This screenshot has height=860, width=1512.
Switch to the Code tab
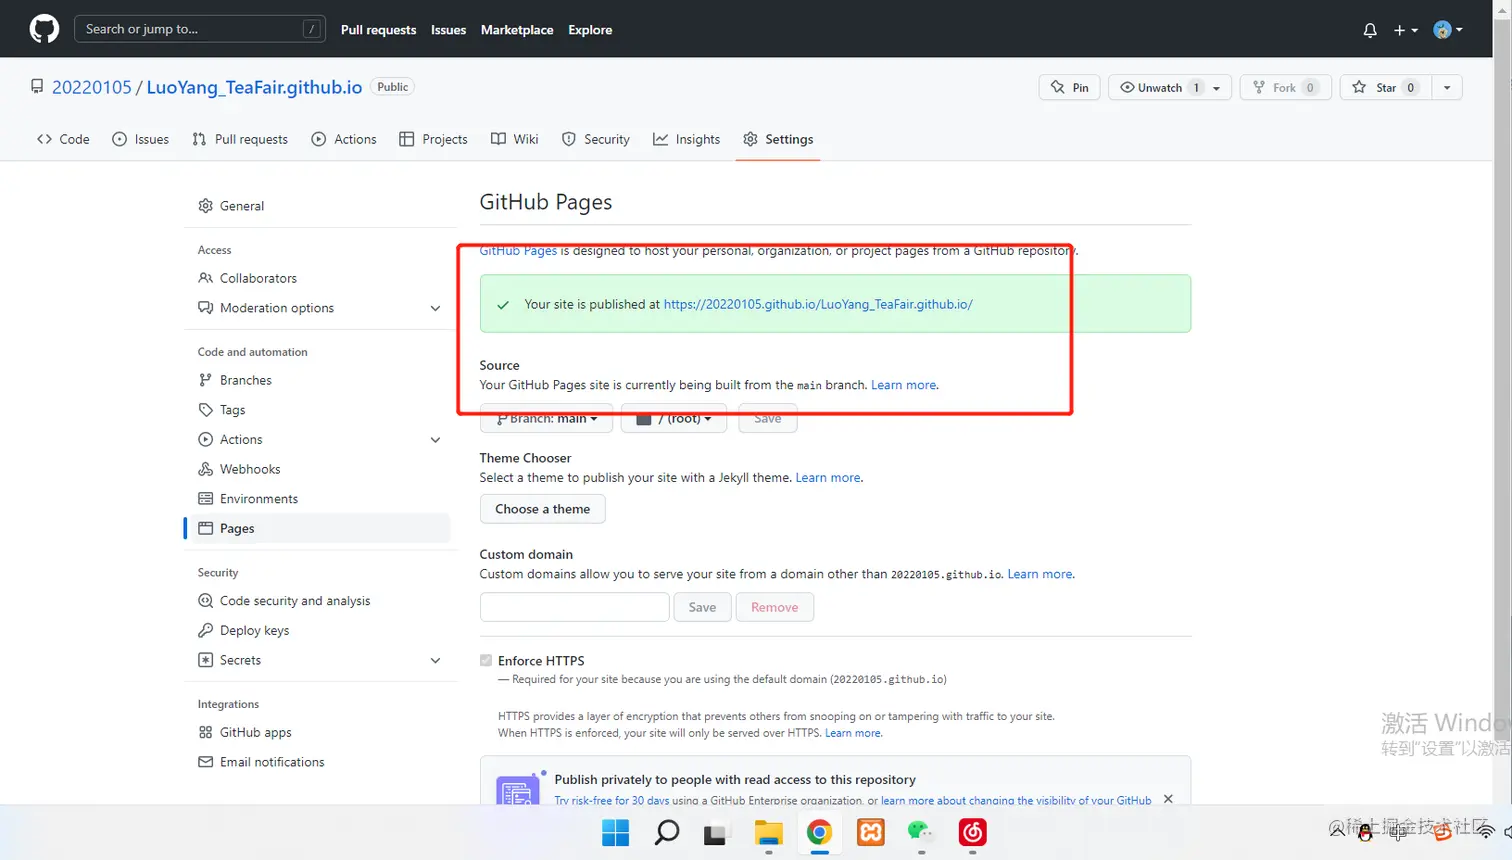(63, 139)
